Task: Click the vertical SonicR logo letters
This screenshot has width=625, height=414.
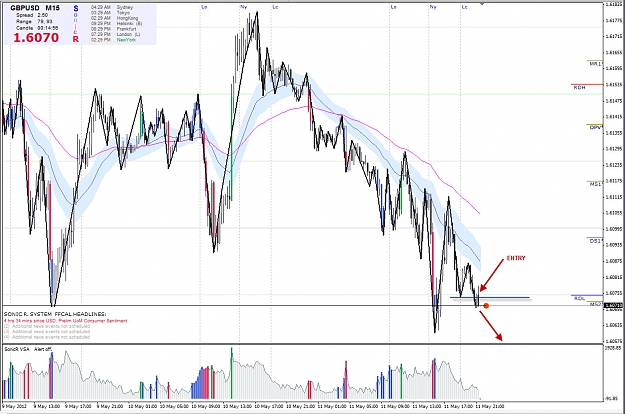Action: click(x=76, y=24)
